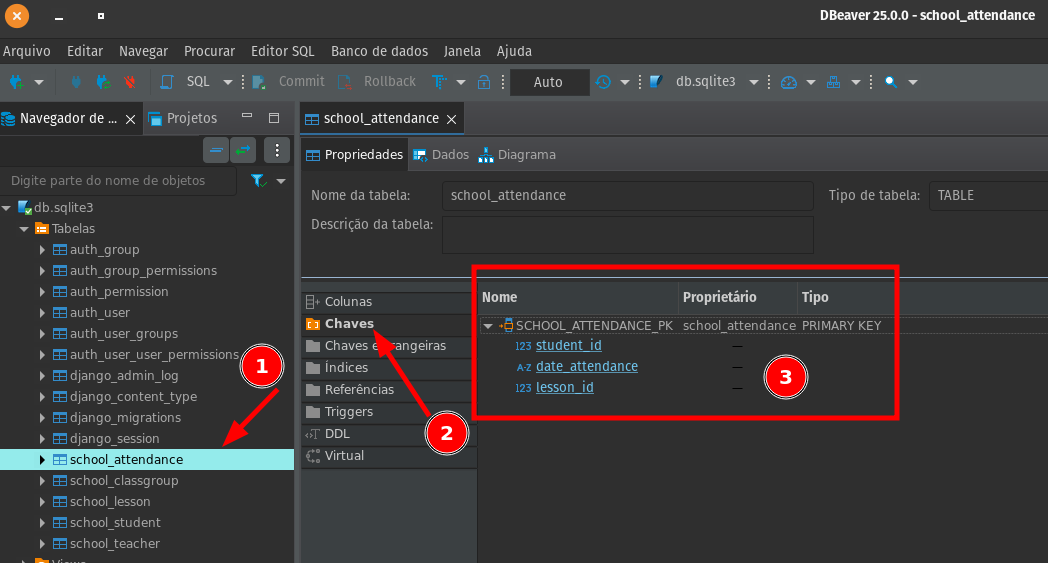The width and height of the screenshot is (1048, 563).
Task: Maximize the navigator panel
Action: click(274, 118)
